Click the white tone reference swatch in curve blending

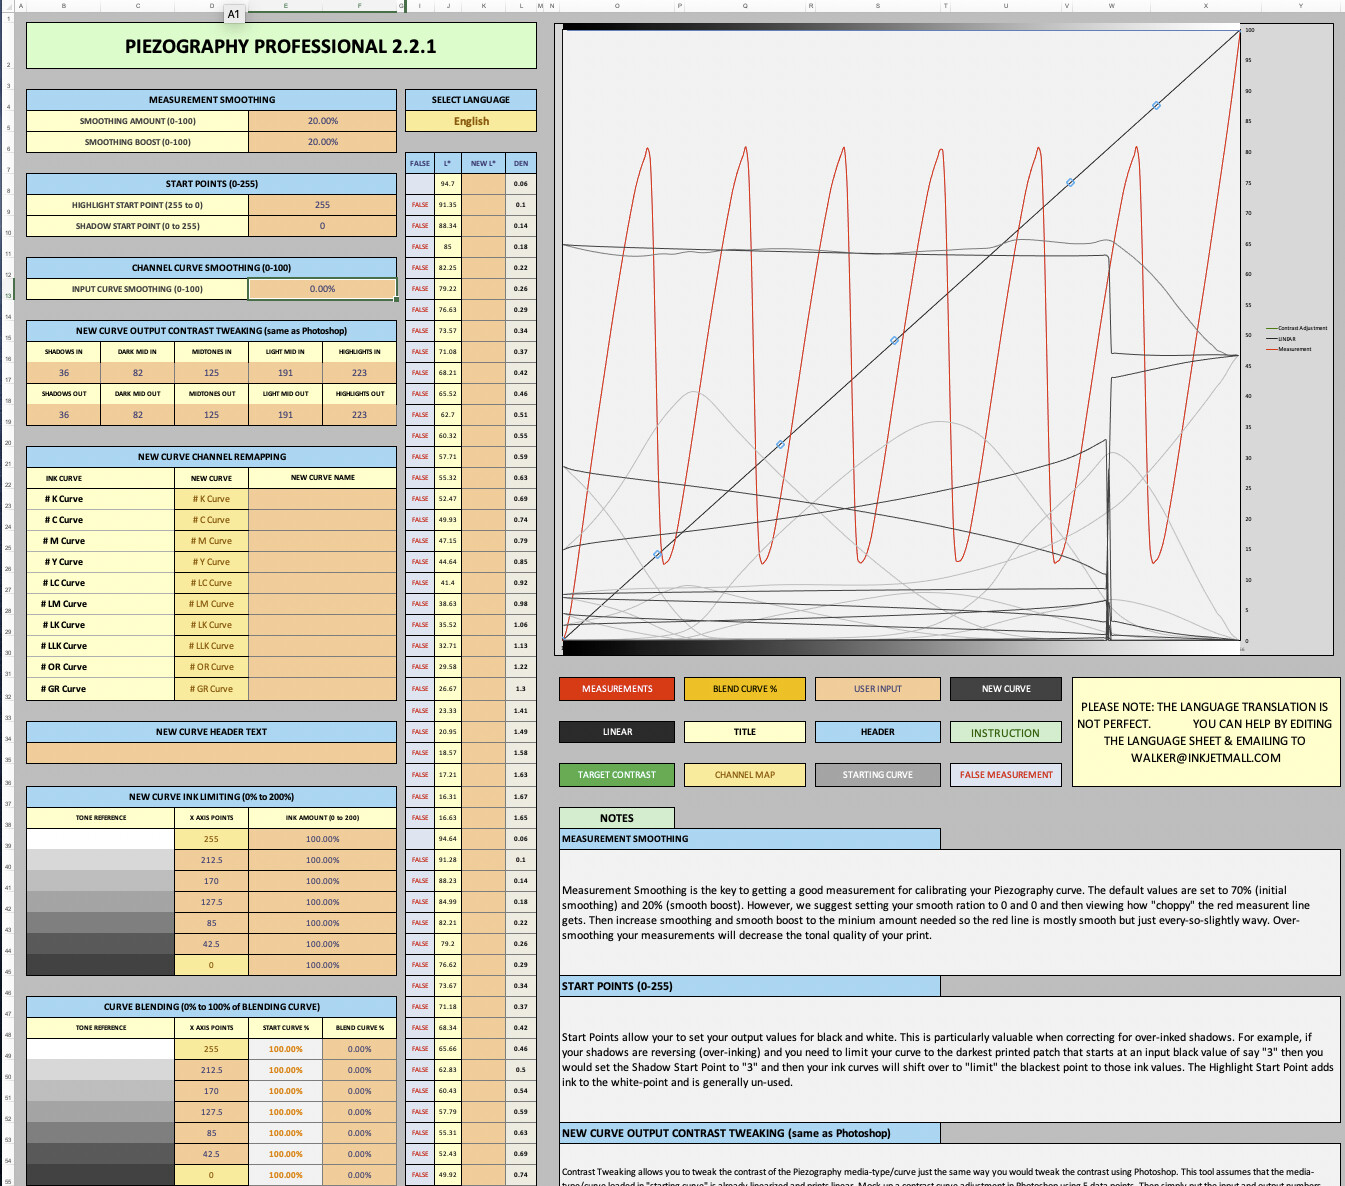coord(100,1049)
